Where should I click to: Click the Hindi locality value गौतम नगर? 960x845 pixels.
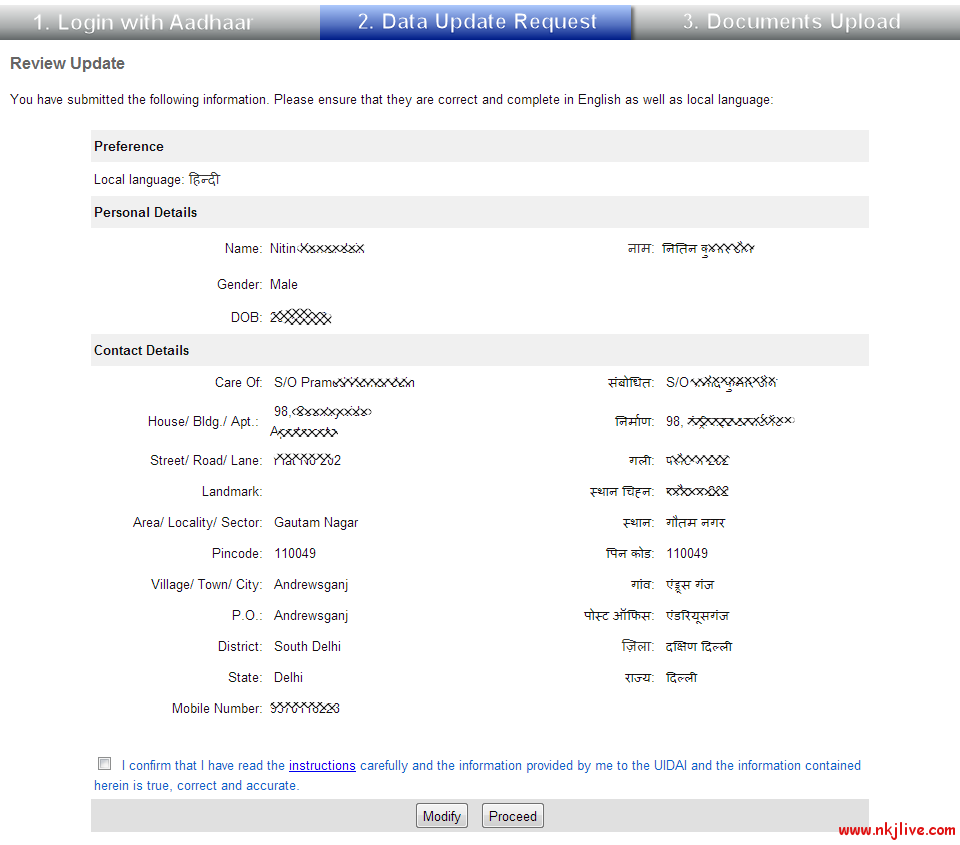point(696,523)
